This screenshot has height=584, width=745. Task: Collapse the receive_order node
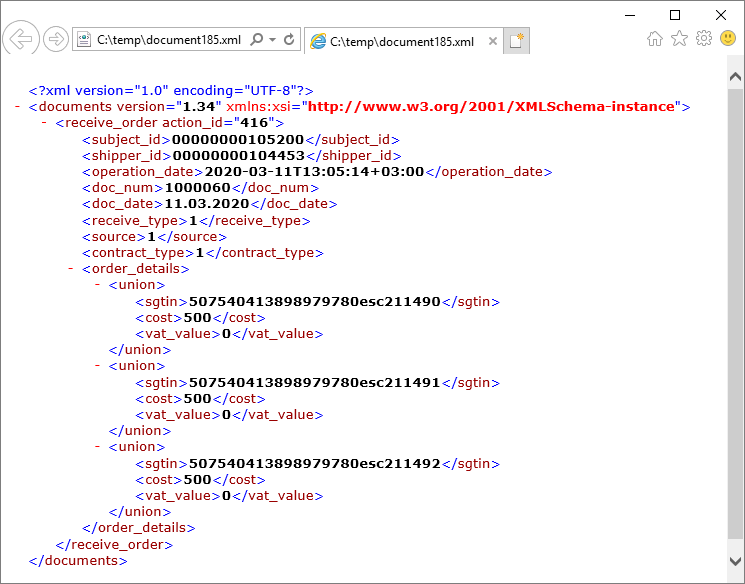pyautogui.click(x=44, y=123)
